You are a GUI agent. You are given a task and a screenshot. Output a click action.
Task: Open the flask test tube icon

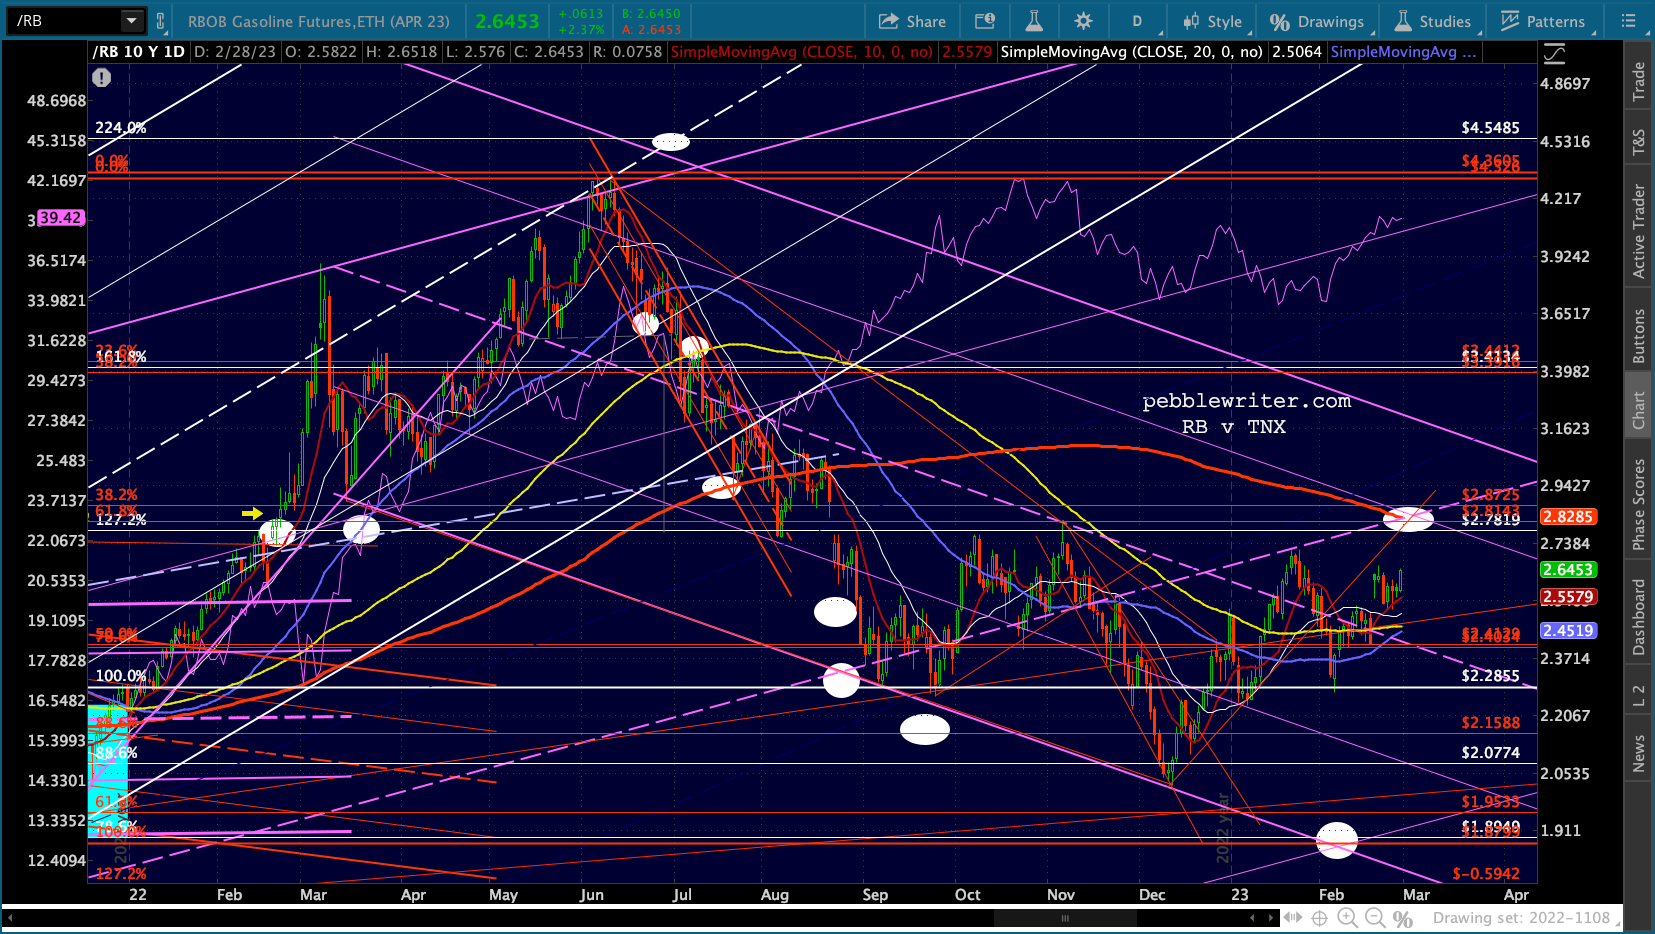[x=1034, y=21]
